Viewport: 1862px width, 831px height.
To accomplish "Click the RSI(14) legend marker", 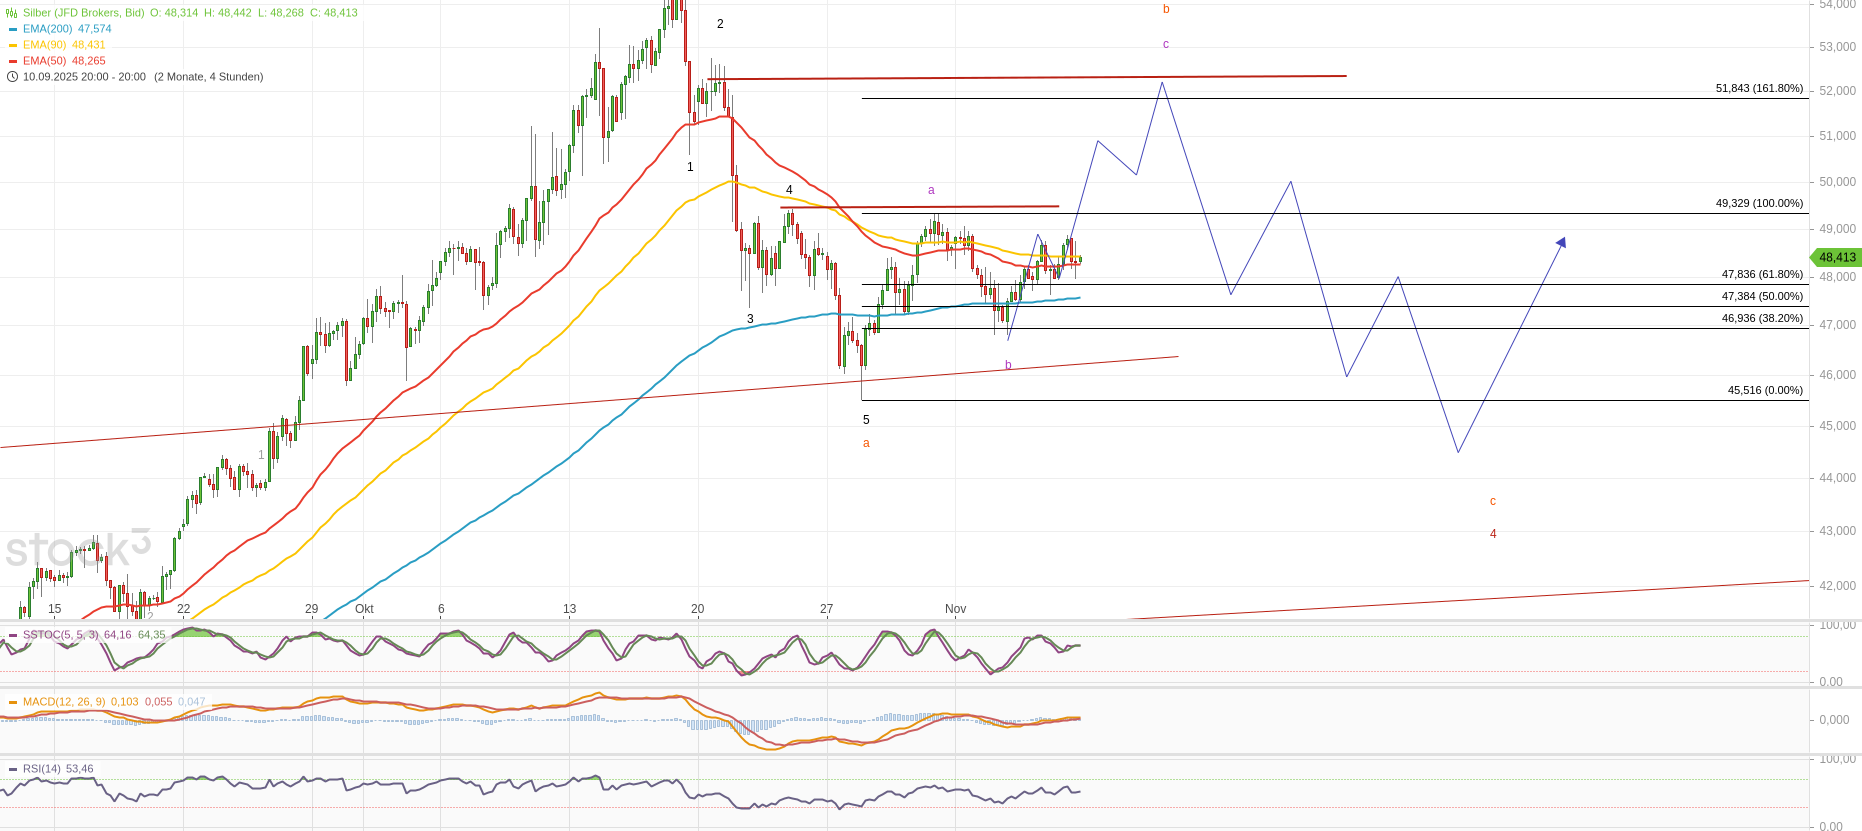I will pos(13,769).
